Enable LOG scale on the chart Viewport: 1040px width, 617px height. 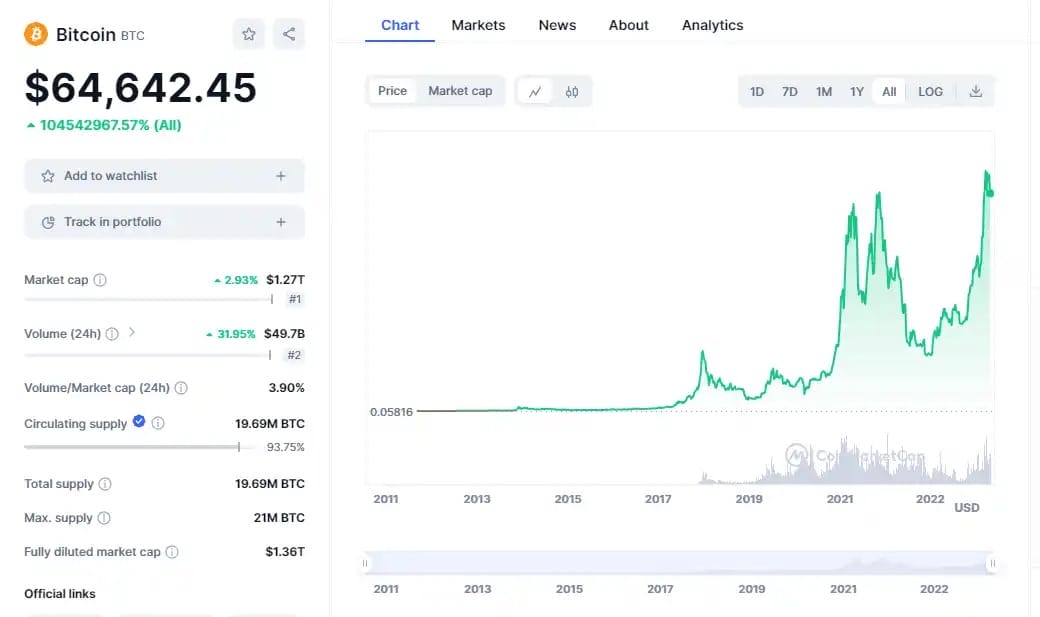coord(930,91)
